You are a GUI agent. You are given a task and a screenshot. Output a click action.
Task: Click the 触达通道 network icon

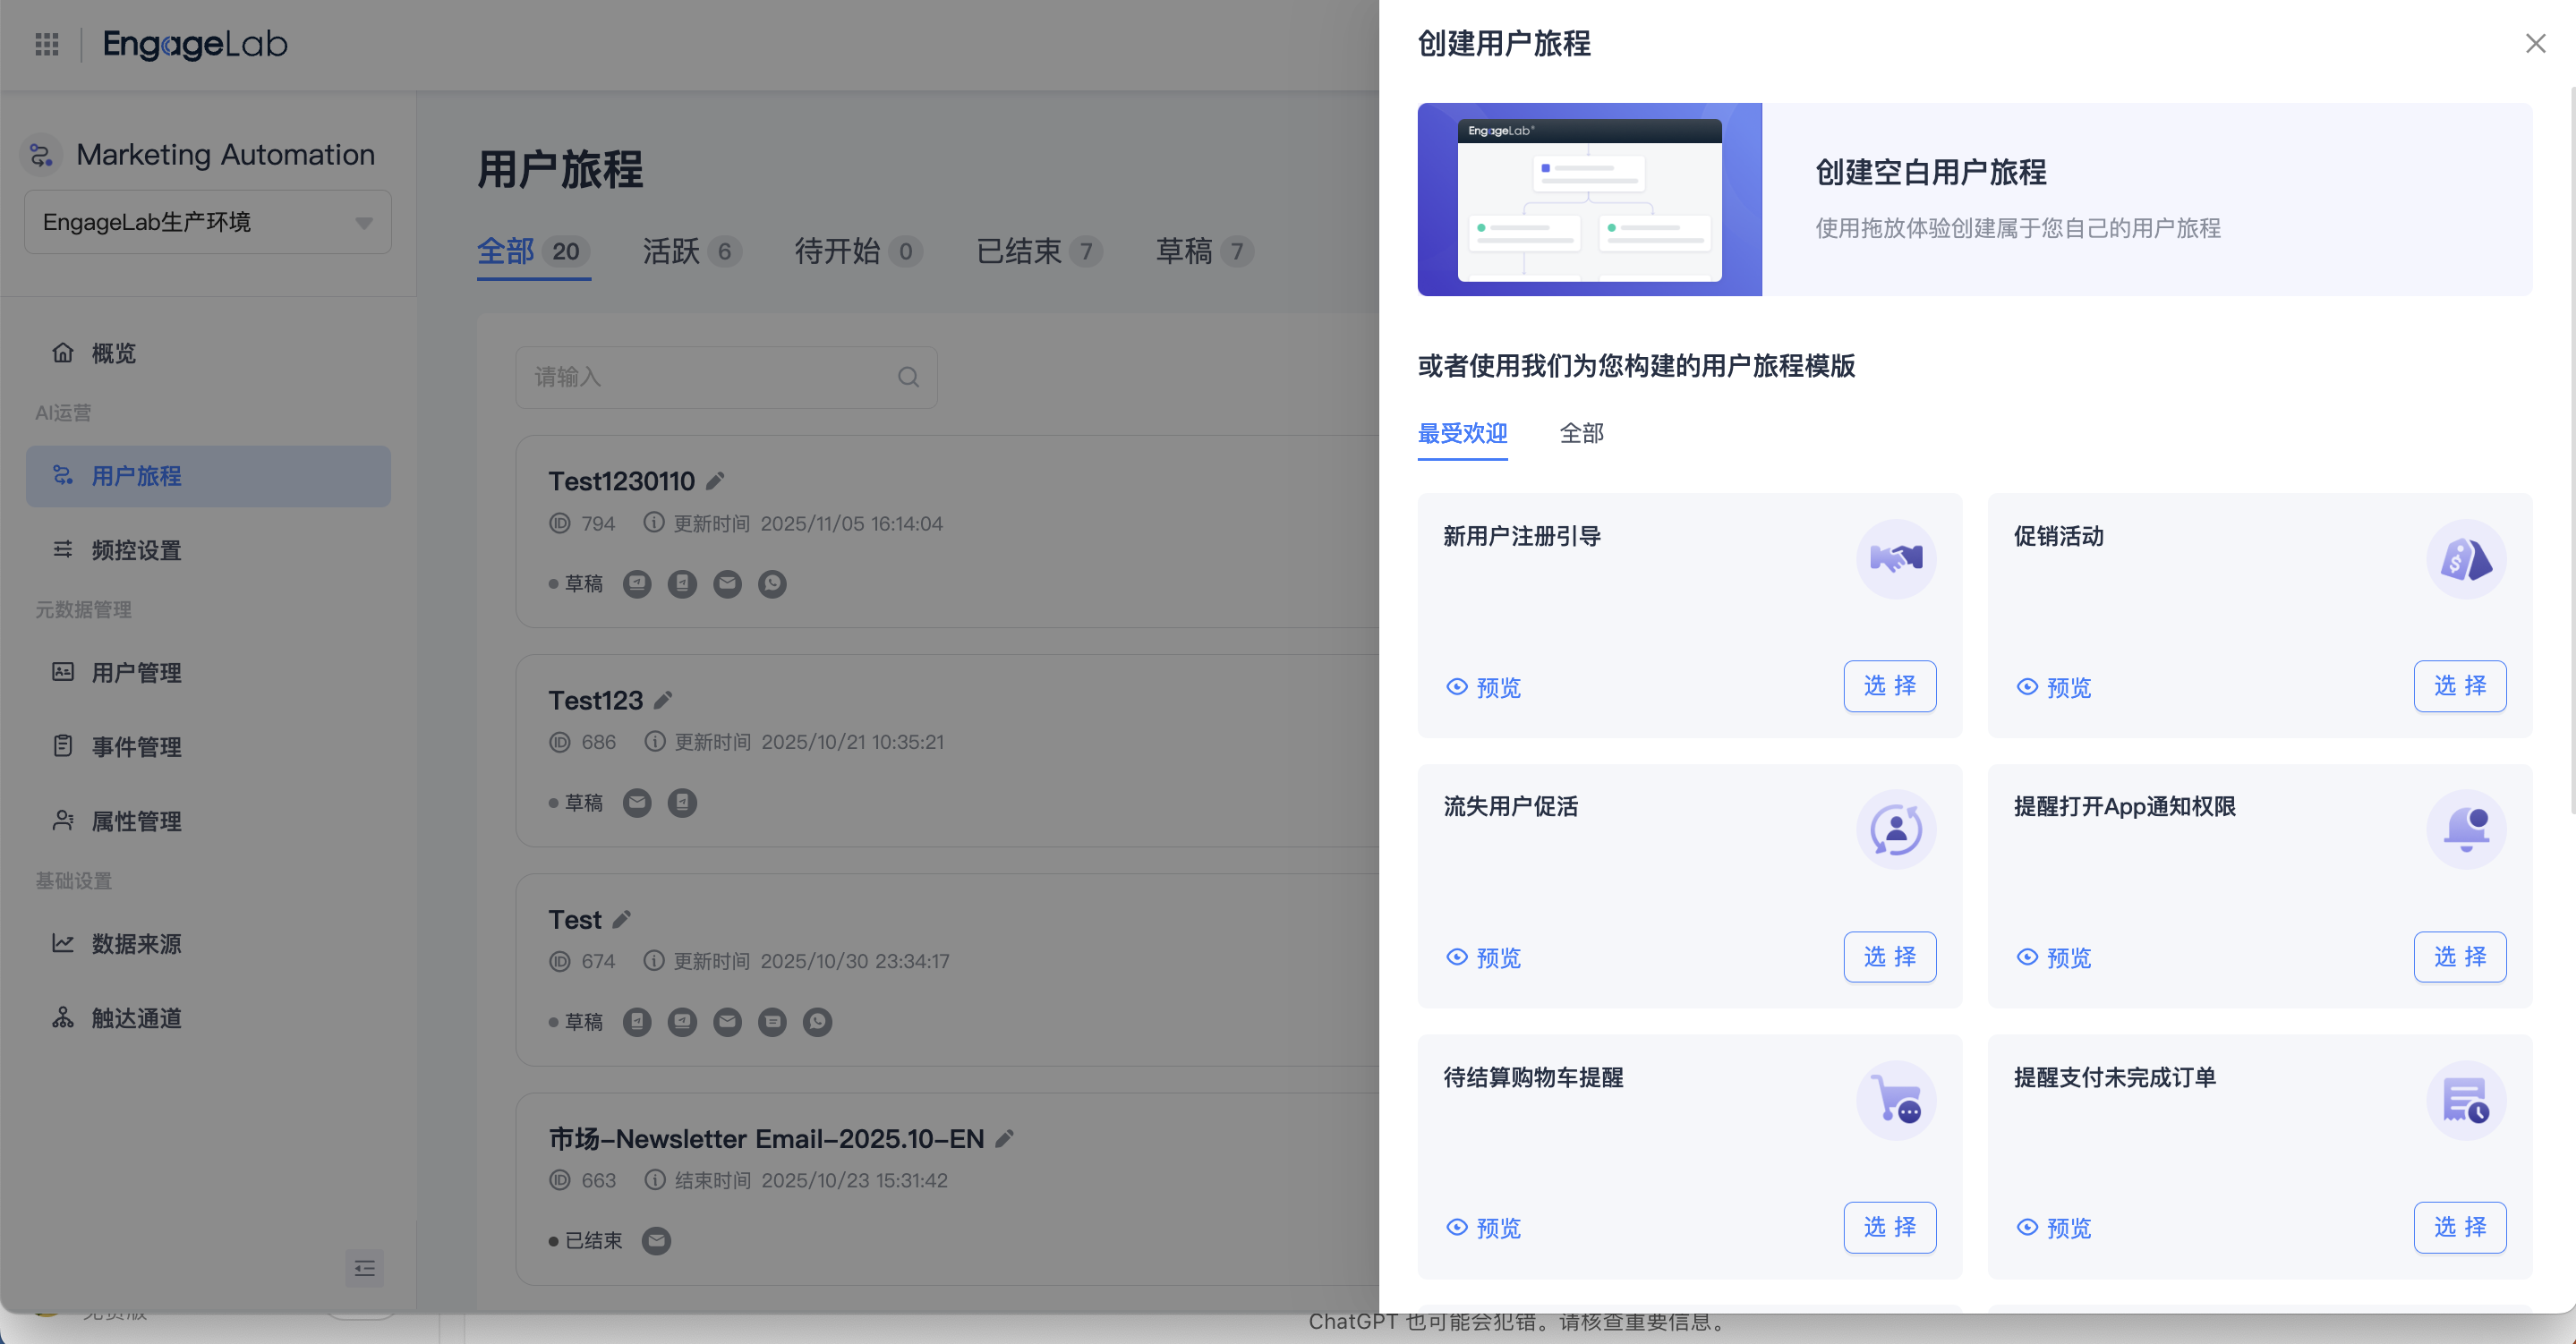coord(62,1018)
